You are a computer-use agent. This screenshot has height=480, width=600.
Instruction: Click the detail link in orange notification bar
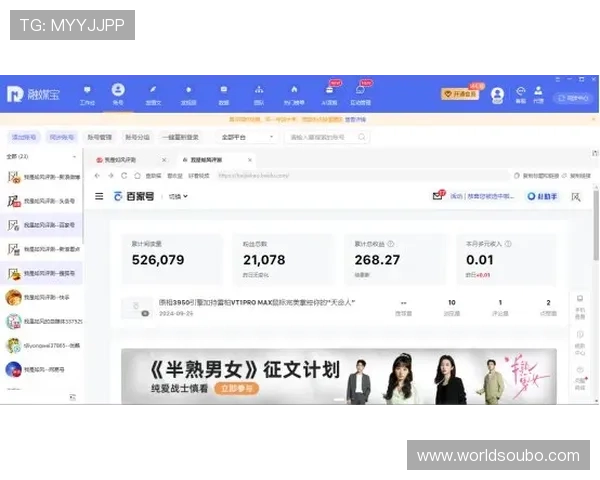(355, 119)
